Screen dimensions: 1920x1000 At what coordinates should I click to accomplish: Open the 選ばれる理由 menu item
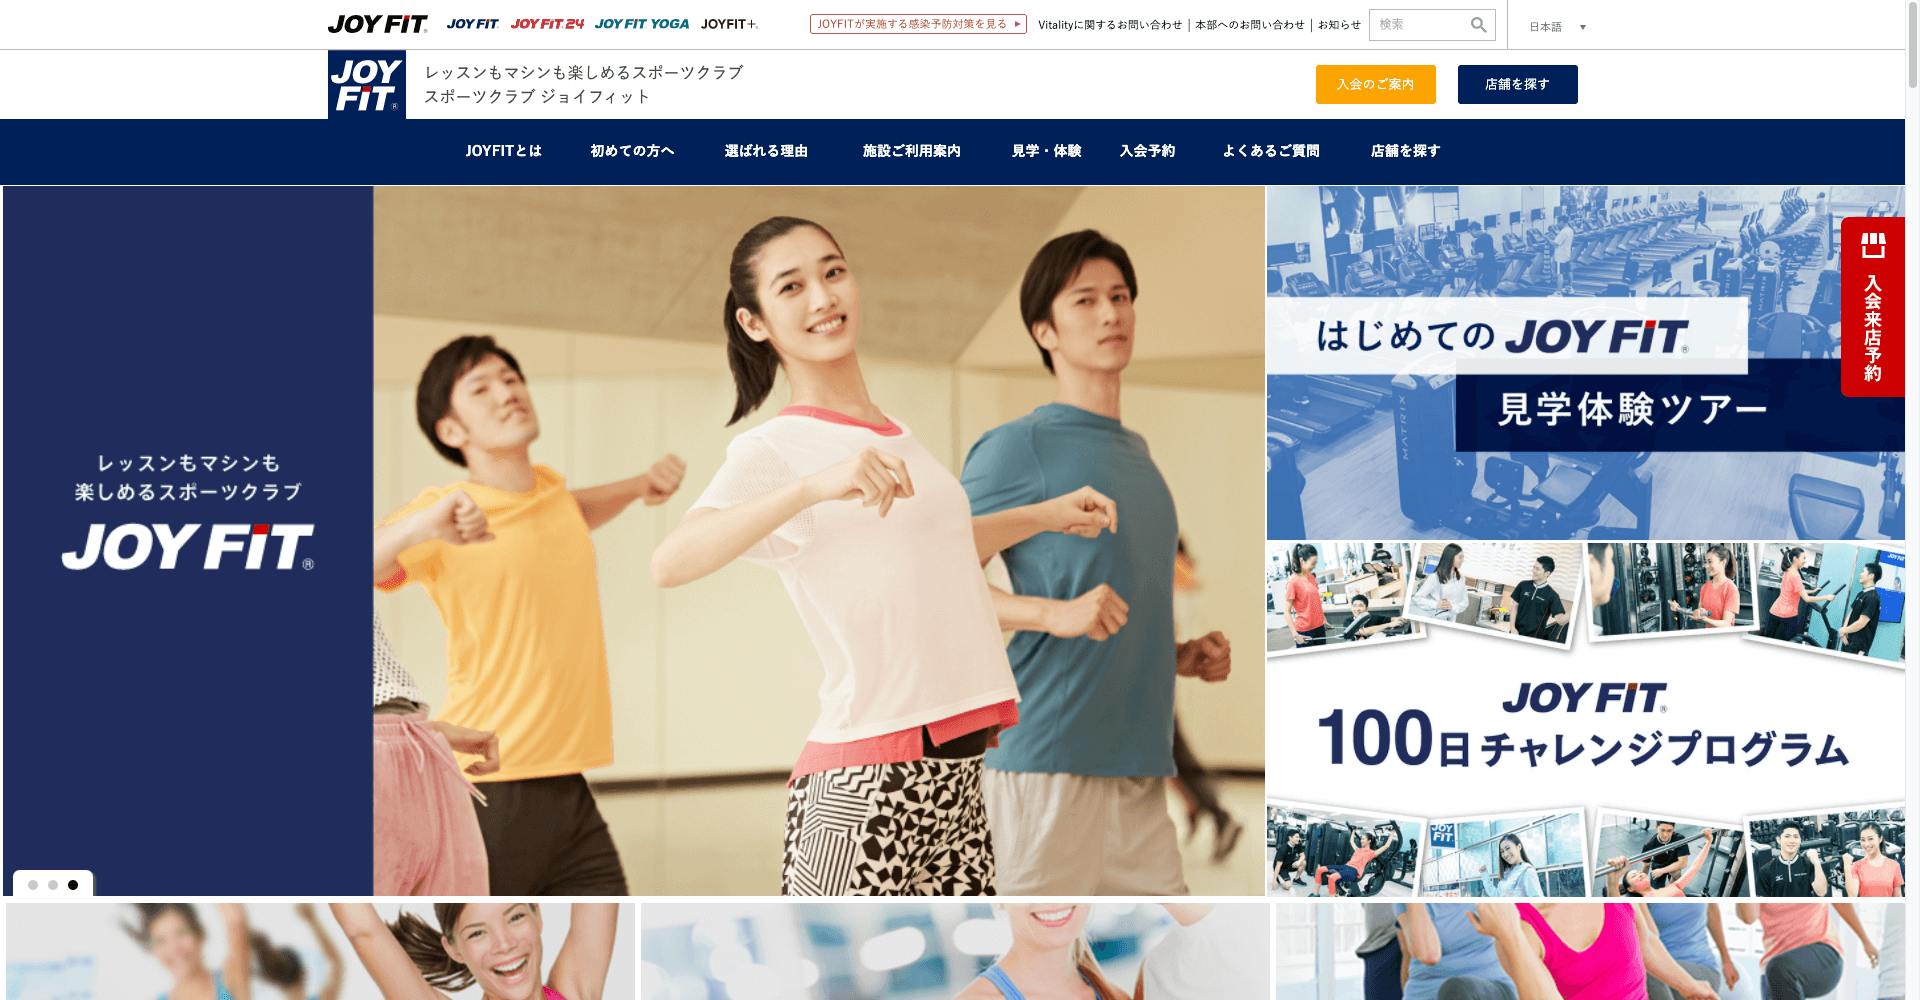click(x=766, y=151)
